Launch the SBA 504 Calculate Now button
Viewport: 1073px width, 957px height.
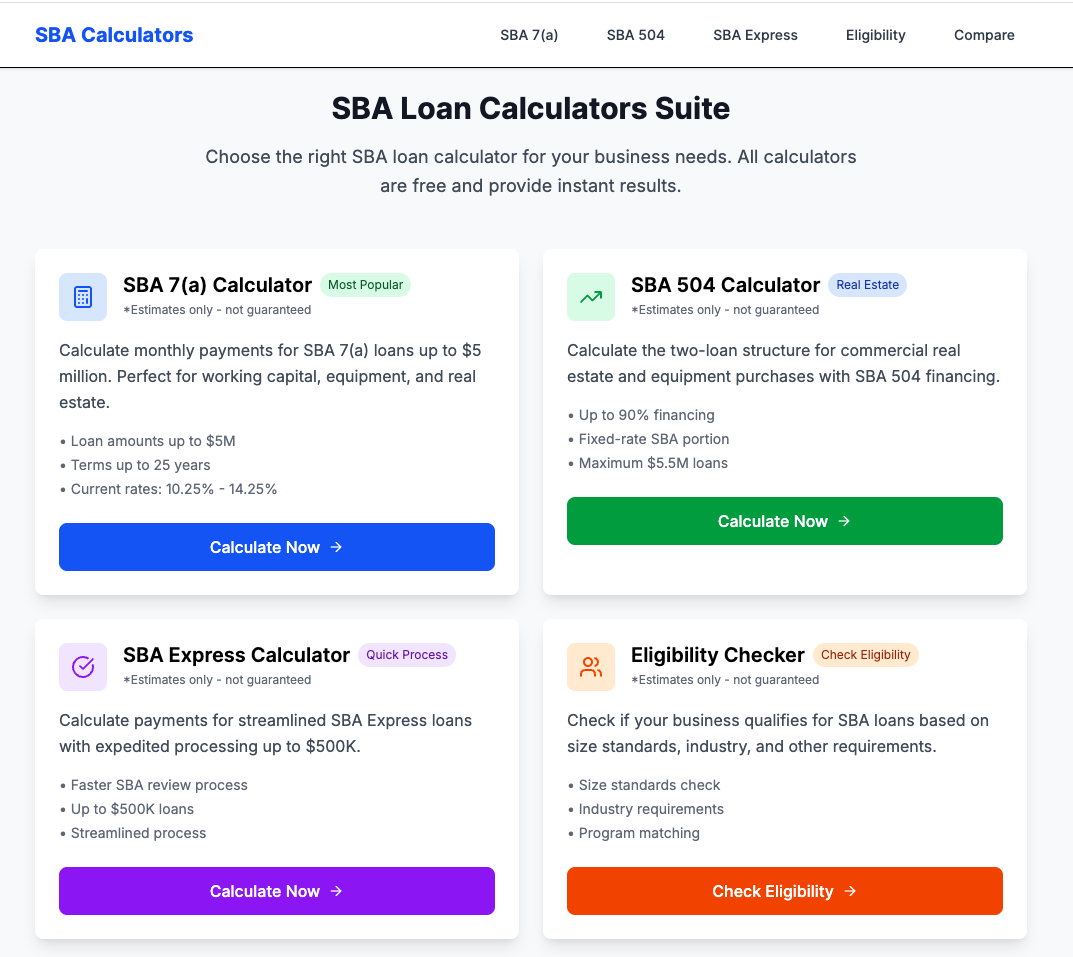click(785, 521)
